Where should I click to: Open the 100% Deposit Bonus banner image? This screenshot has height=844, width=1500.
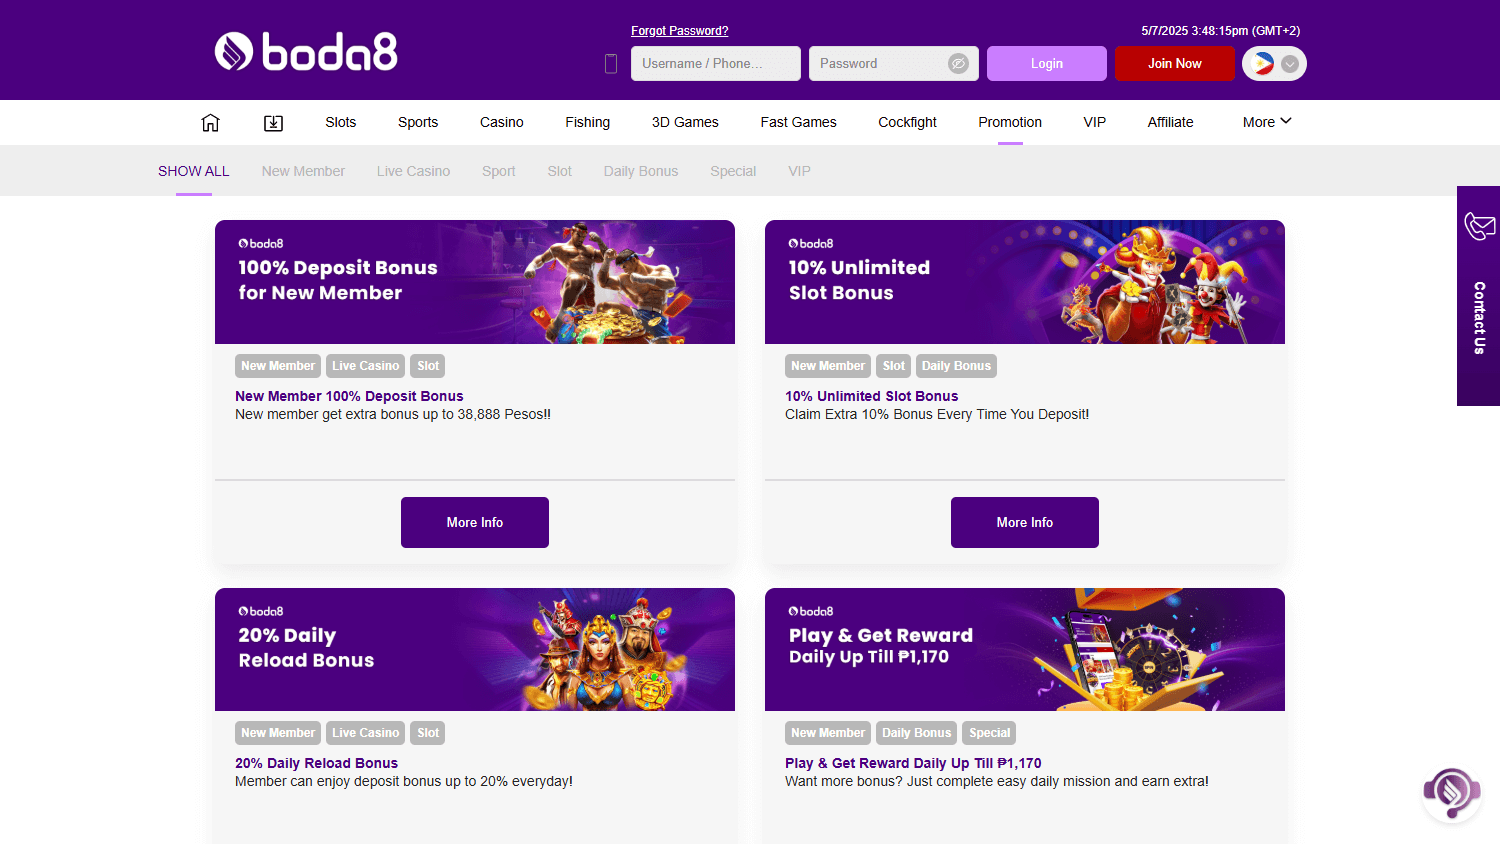coord(475,282)
